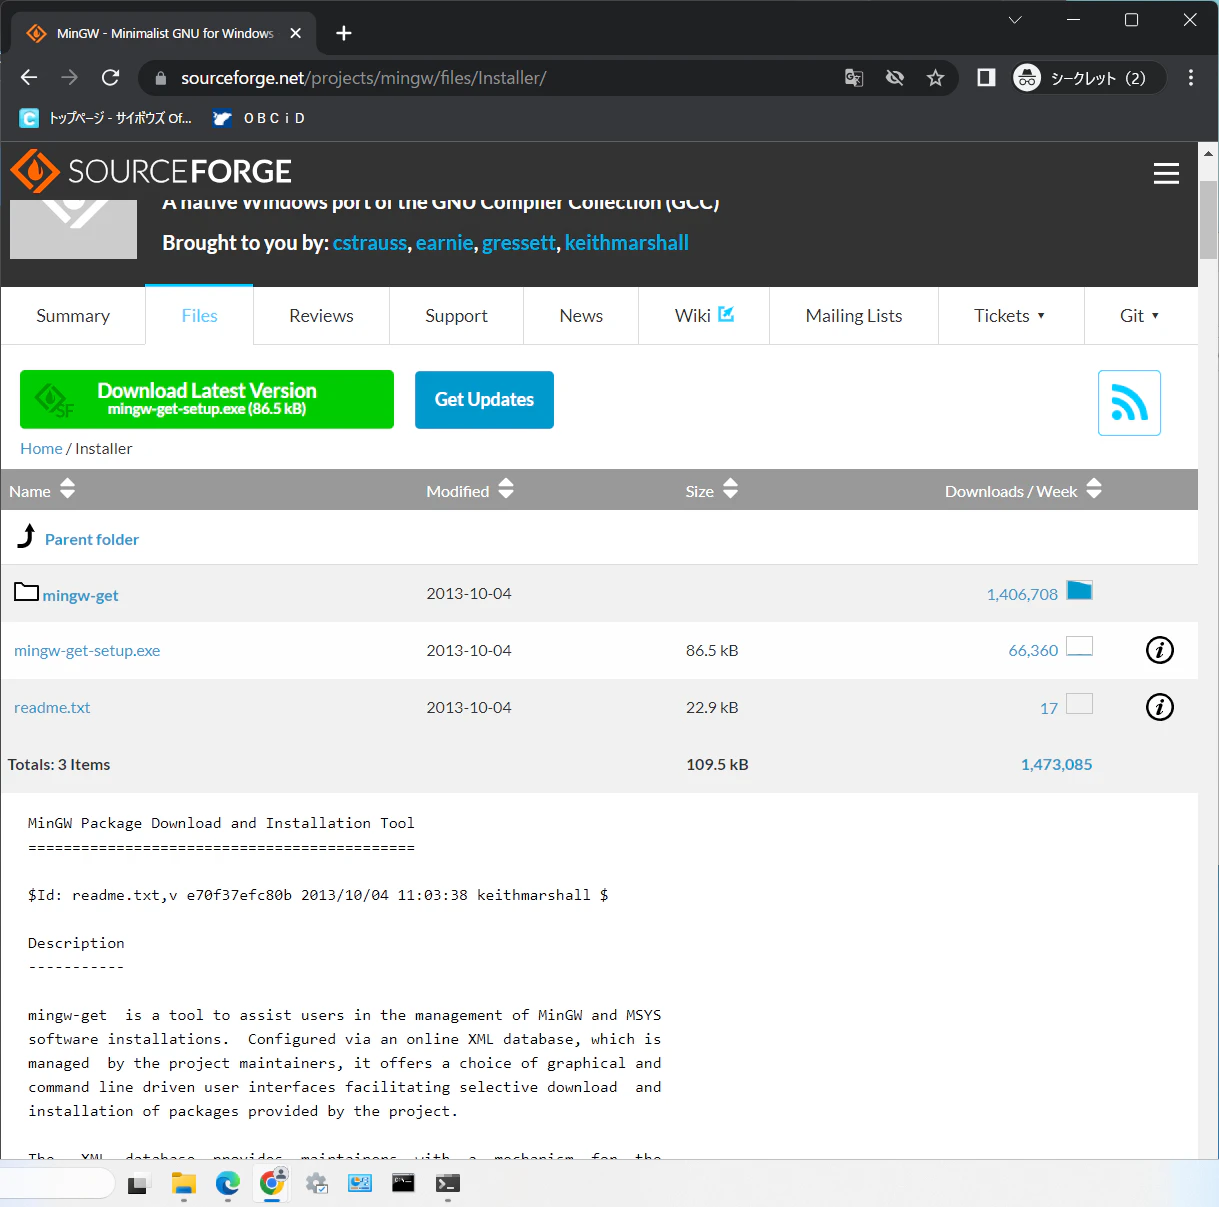Image resolution: width=1219 pixels, height=1207 pixels.
Task: Go forward with the browser forward arrow
Action: (69, 78)
